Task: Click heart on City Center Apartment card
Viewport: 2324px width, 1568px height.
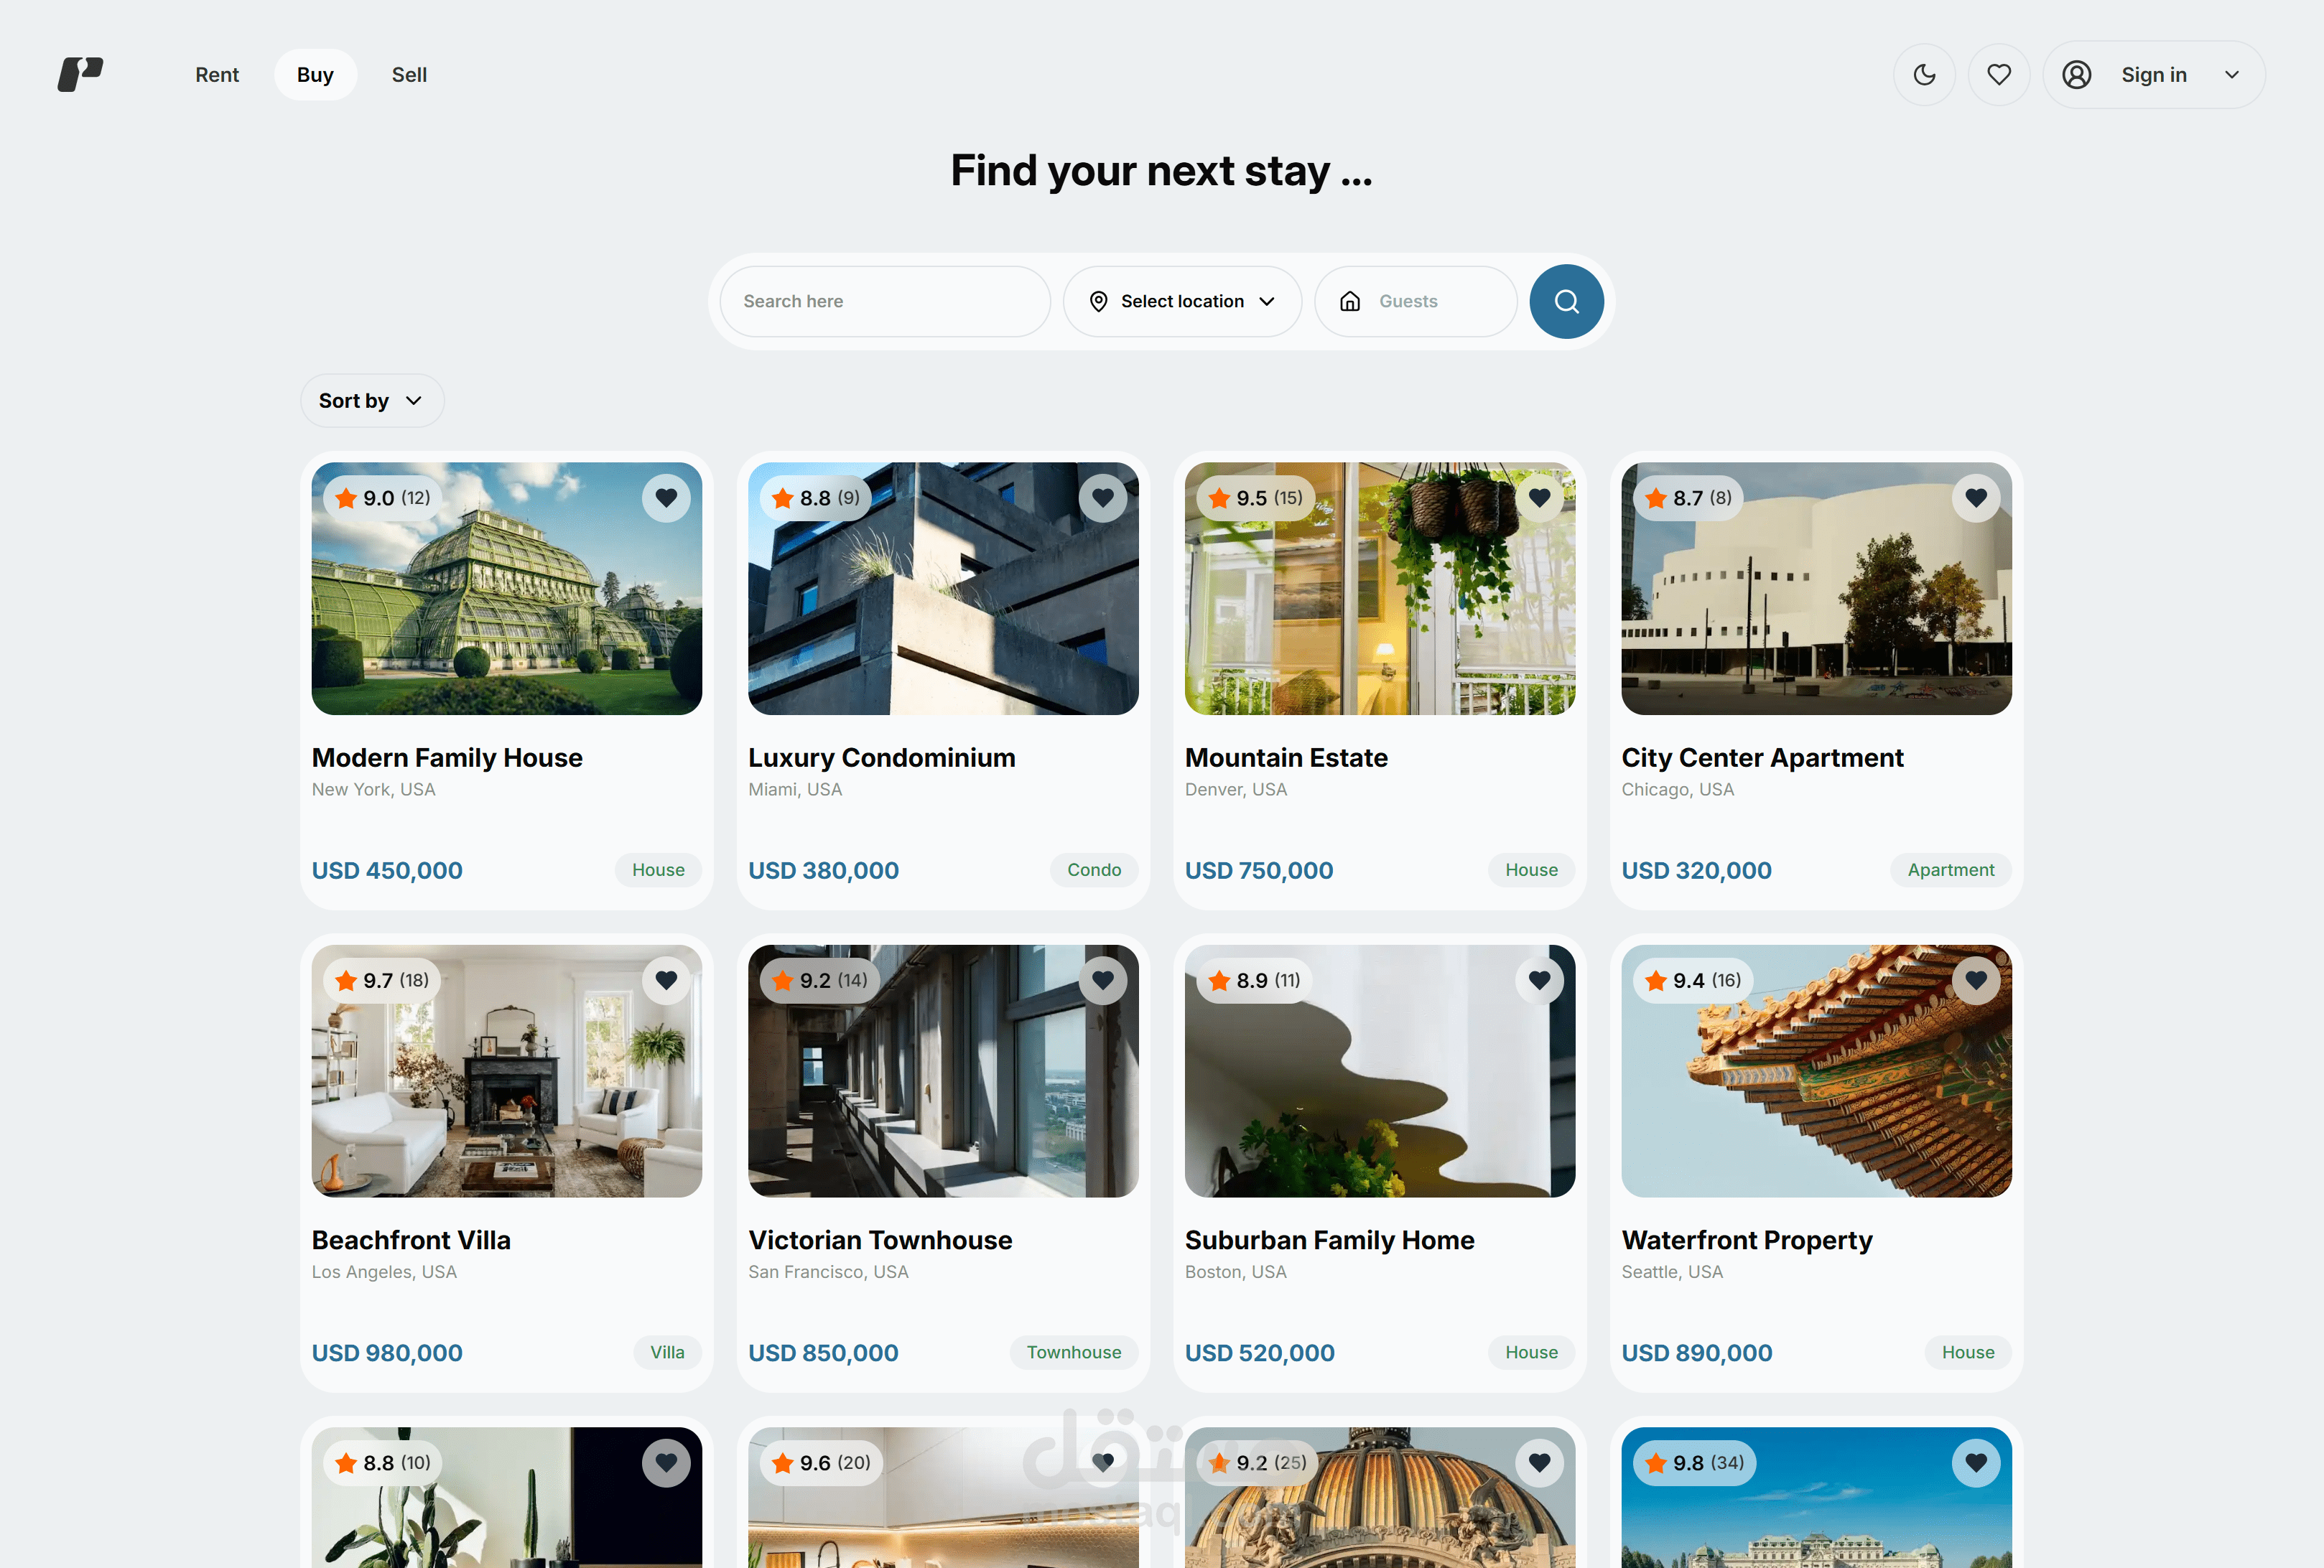Action: click(x=1976, y=497)
